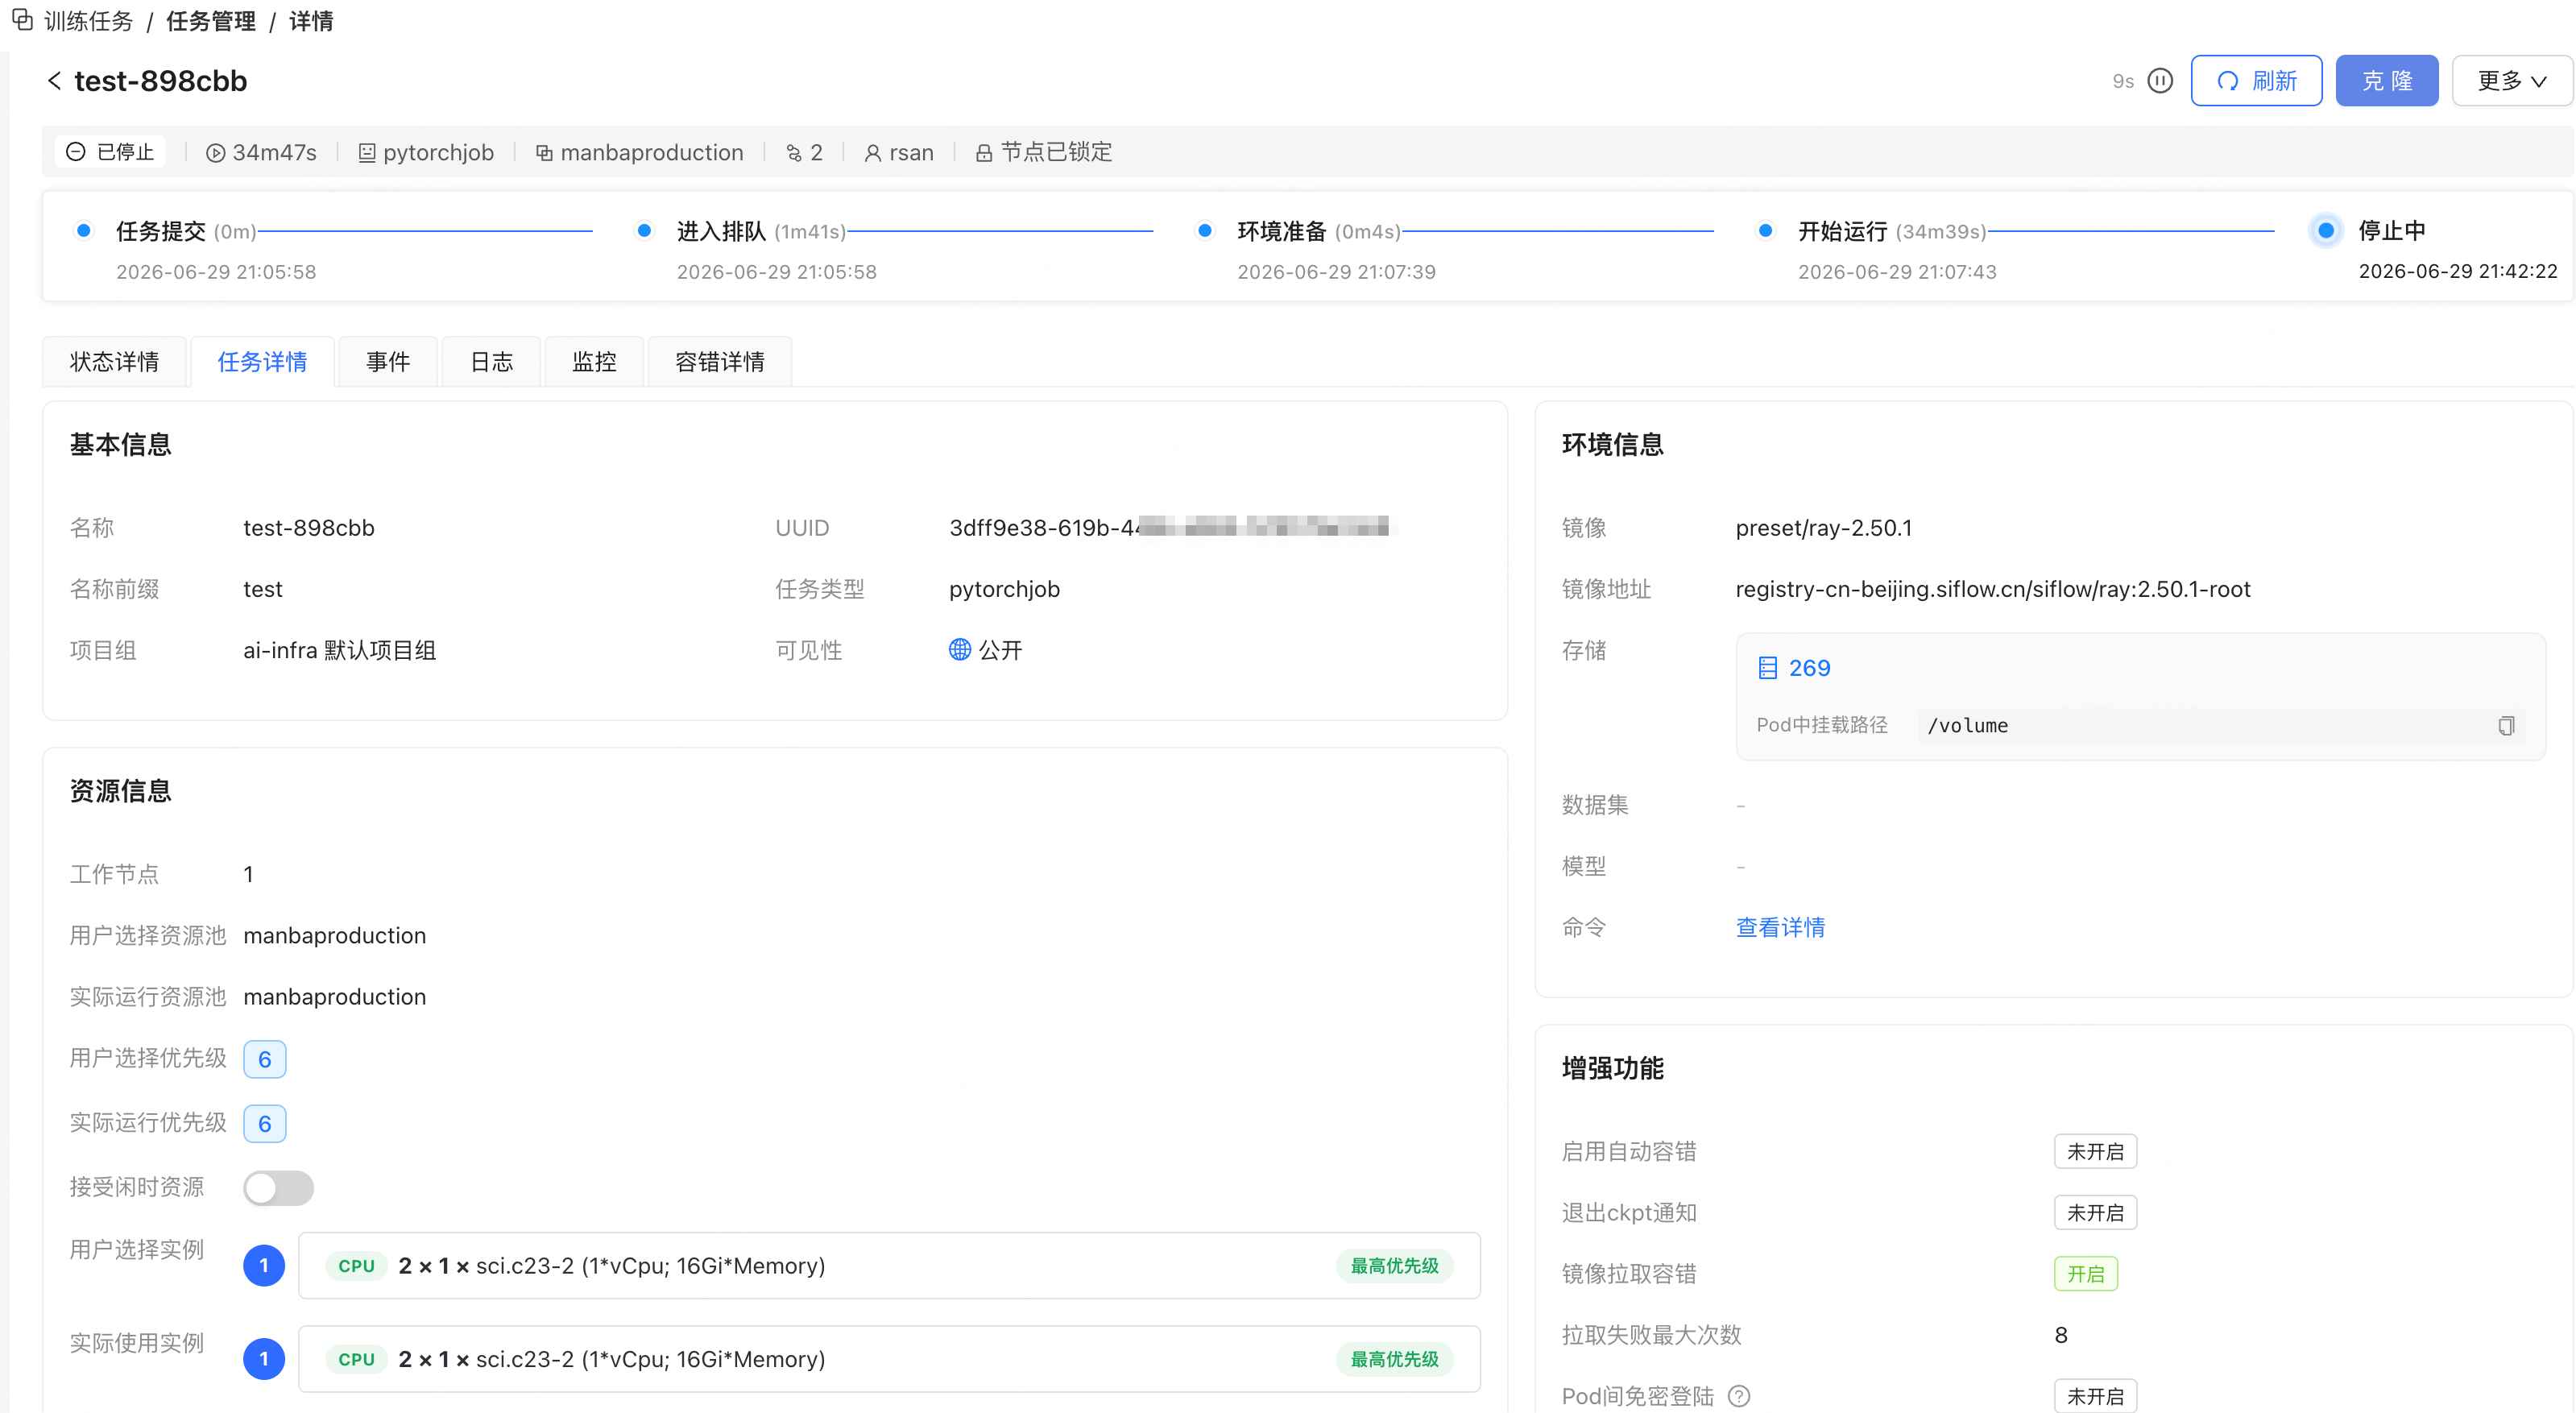Image resolution: width=2576 pixels, height=1413 pixels.
Task: Click the link icon beside number 2
Action: coord(794,153)
